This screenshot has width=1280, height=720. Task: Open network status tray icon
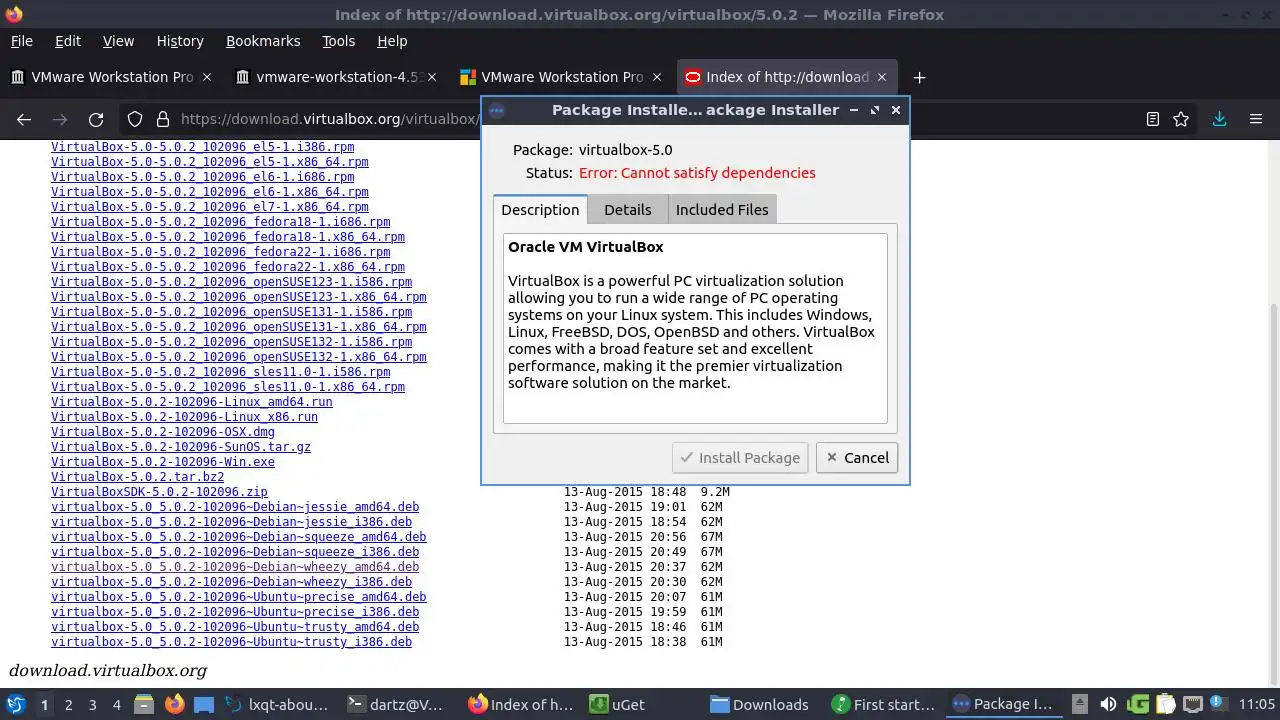tap(1192, 705)
